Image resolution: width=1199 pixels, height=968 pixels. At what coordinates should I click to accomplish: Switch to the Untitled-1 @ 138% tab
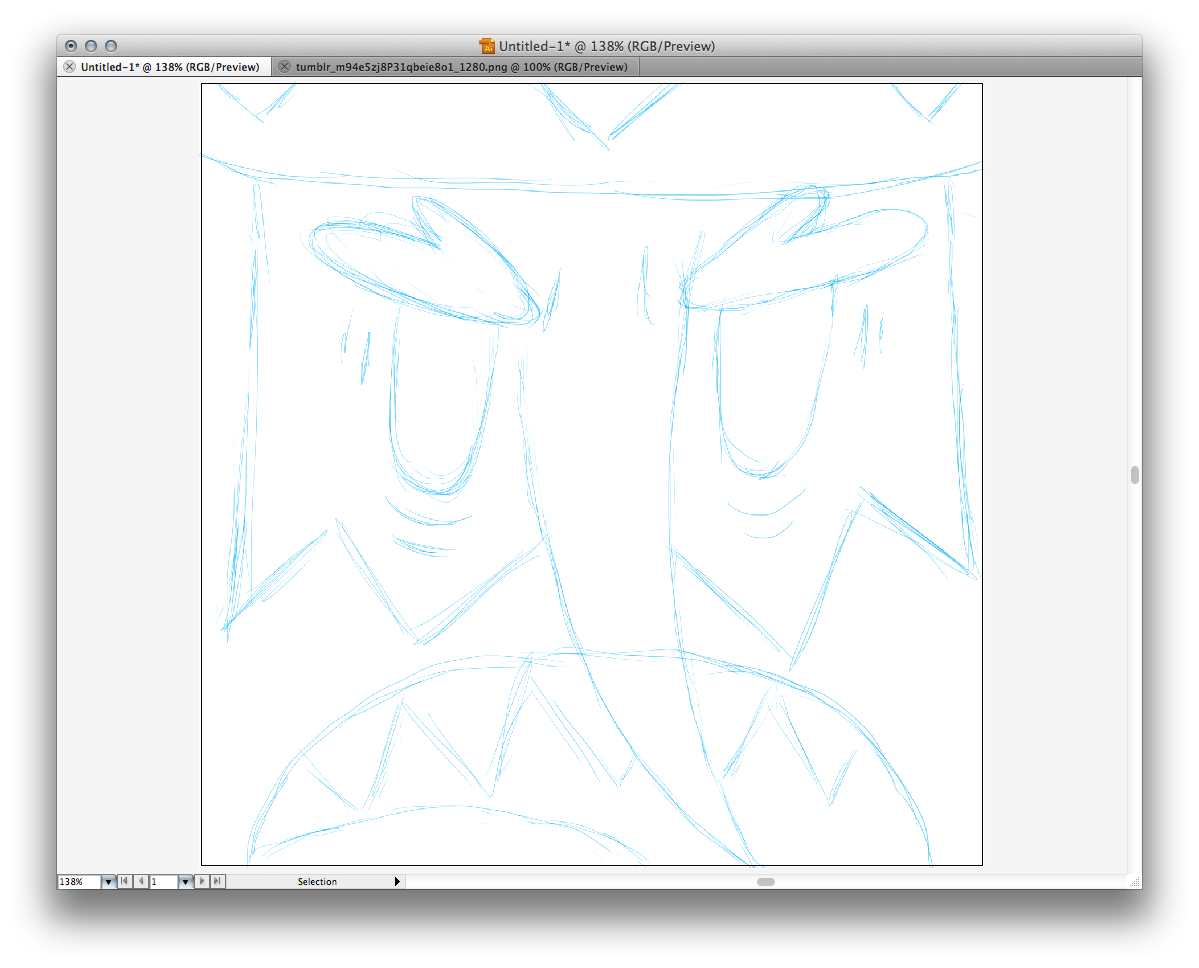[x=169, y=67]
